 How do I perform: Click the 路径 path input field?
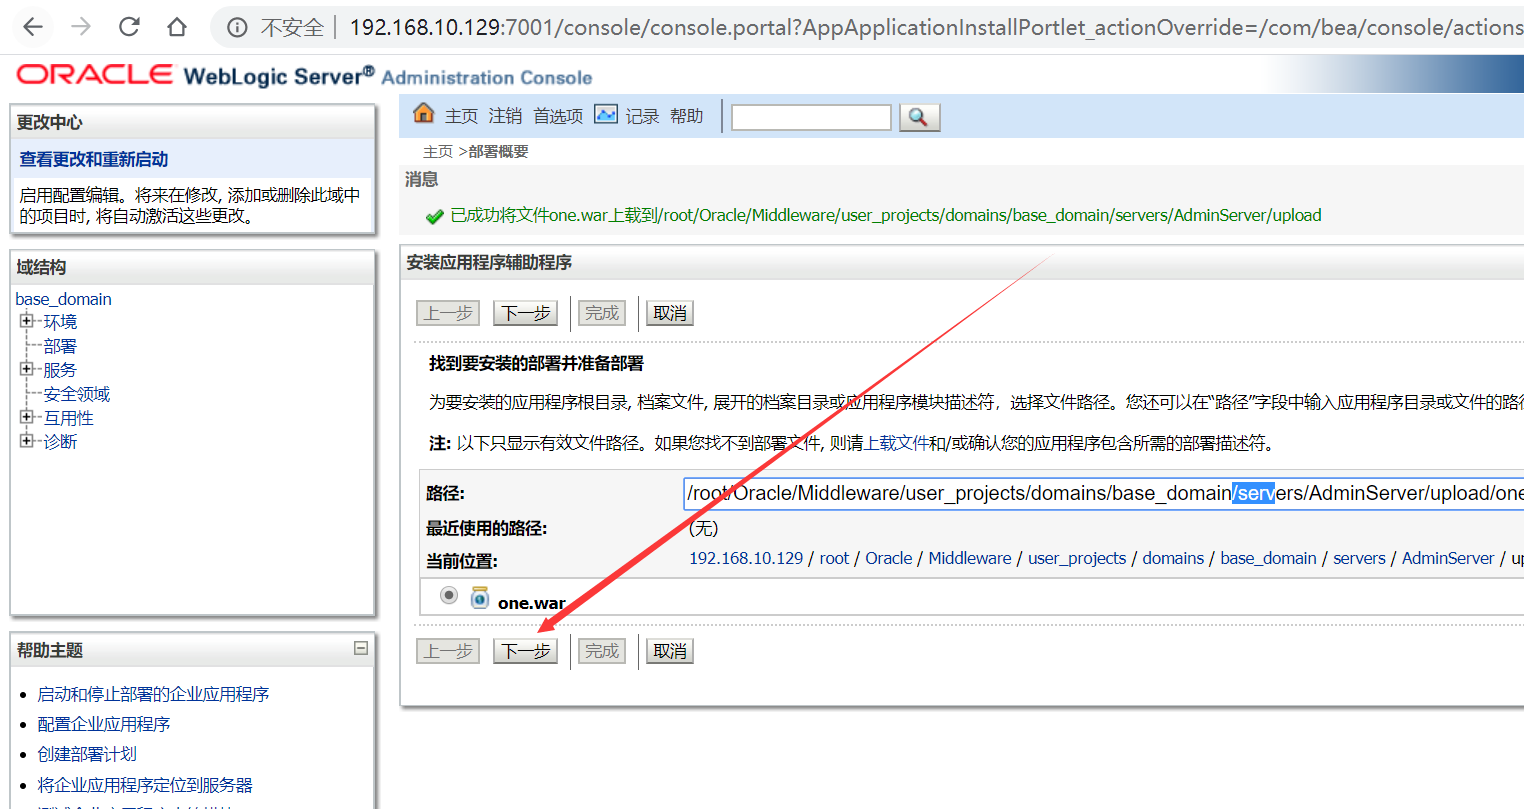point(1104,493)
